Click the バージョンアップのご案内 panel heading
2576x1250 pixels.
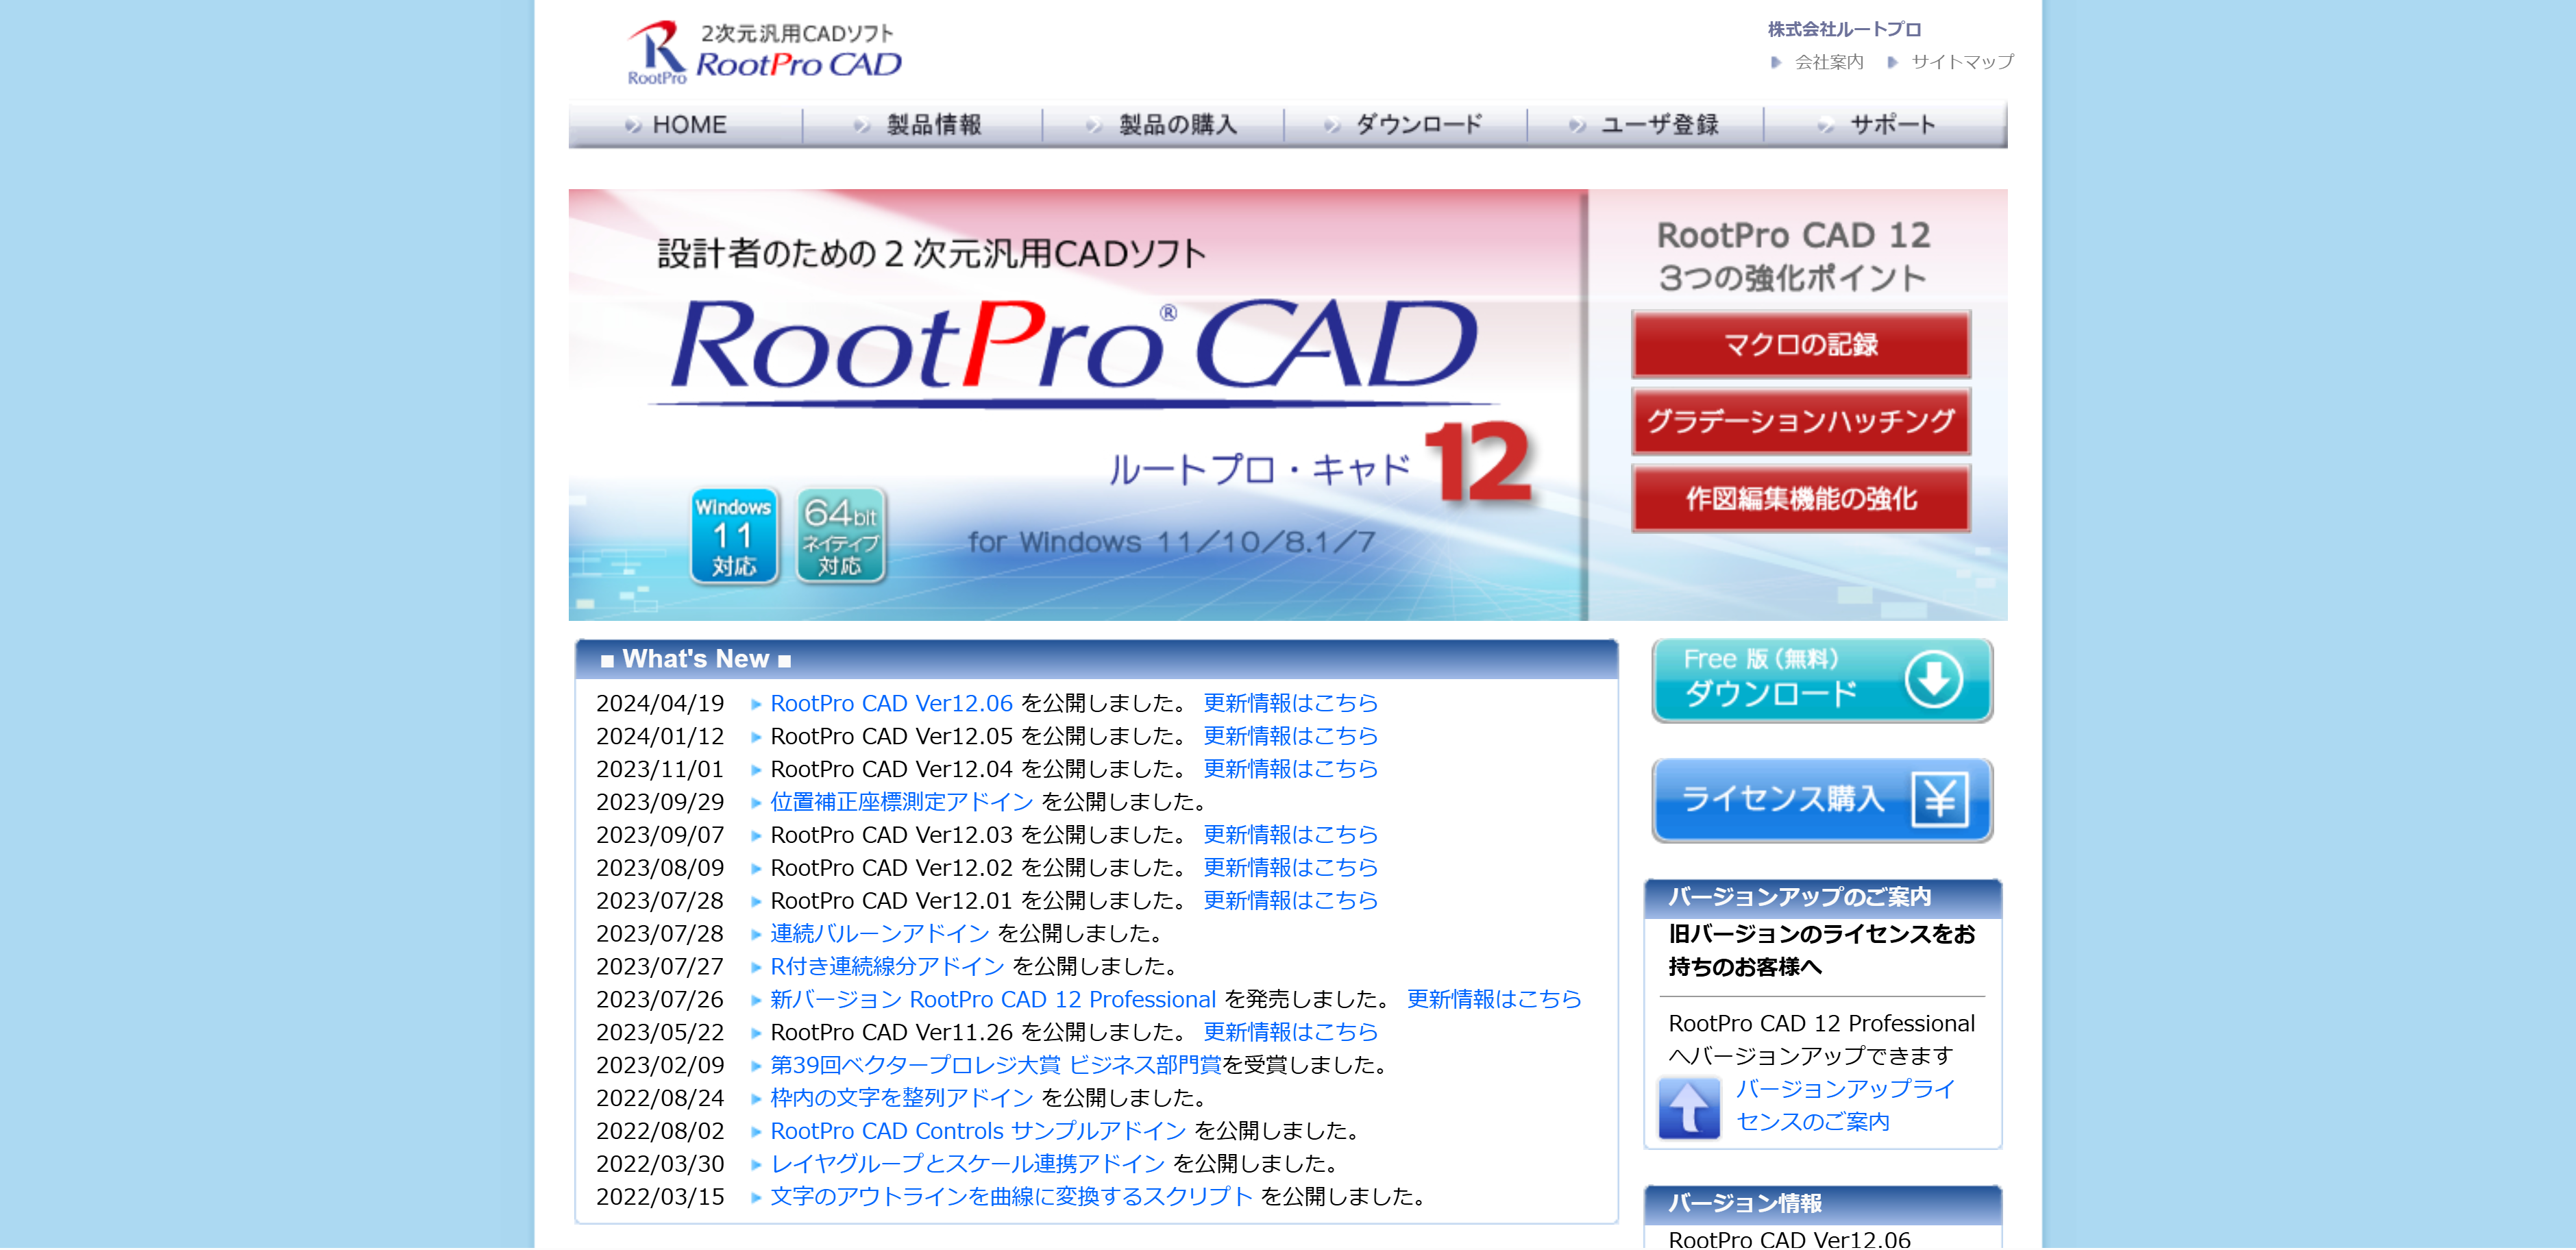coord(1799,898)
